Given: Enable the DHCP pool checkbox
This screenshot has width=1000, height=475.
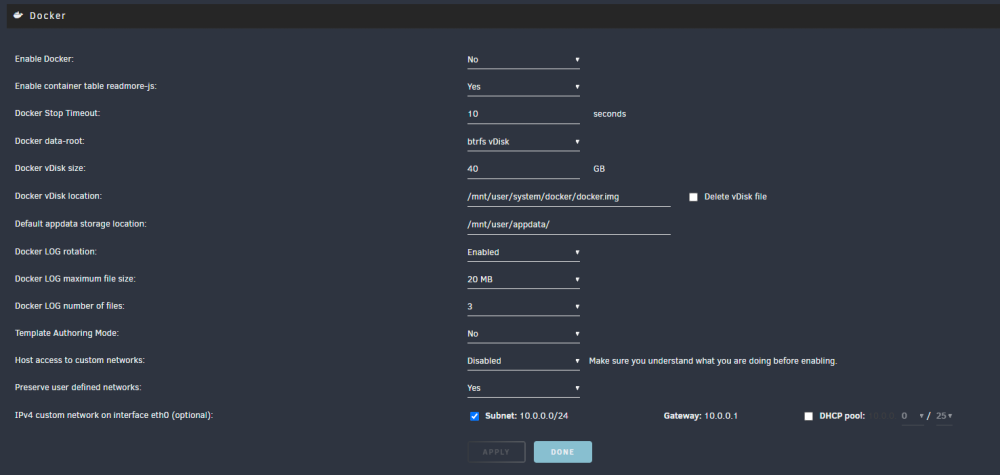Looking at the screenshot, I should 809,416.
